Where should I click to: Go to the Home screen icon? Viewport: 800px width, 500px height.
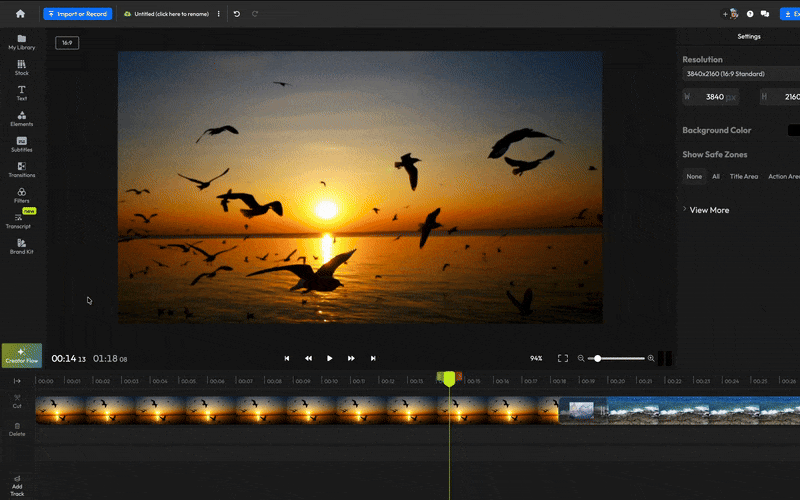tap(20, 14)
